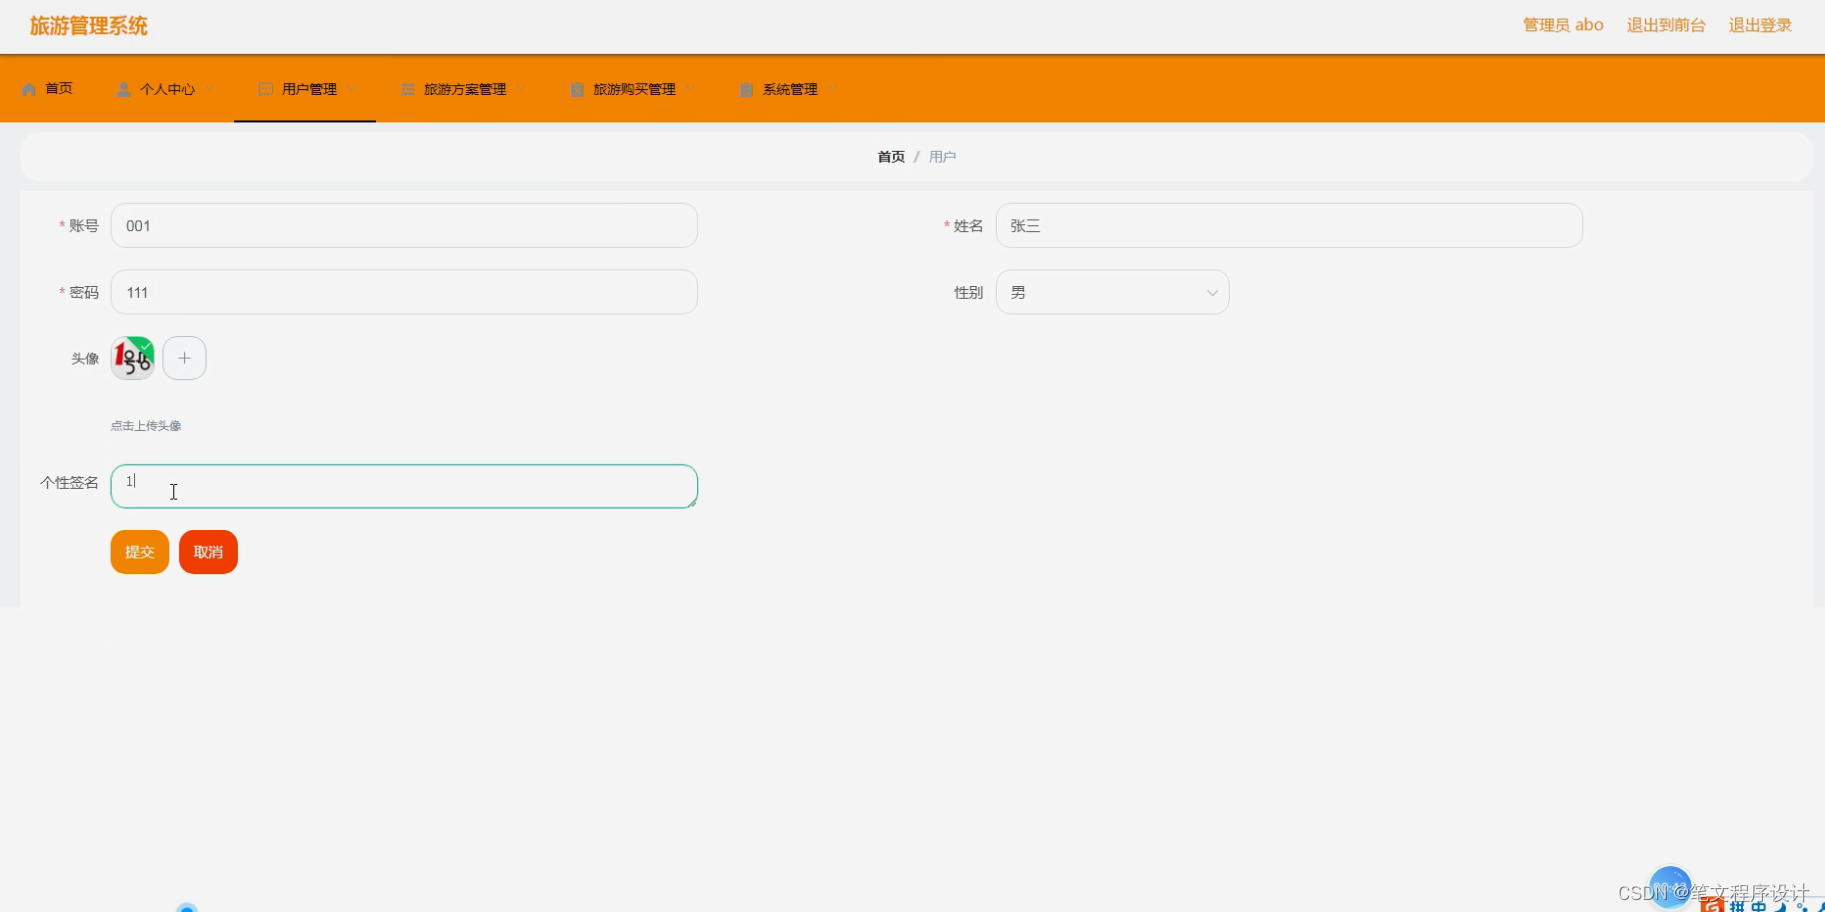Open the 性别 gender dropdown
Screen dimensions: 1825x912
click(x=1112, y=292)
